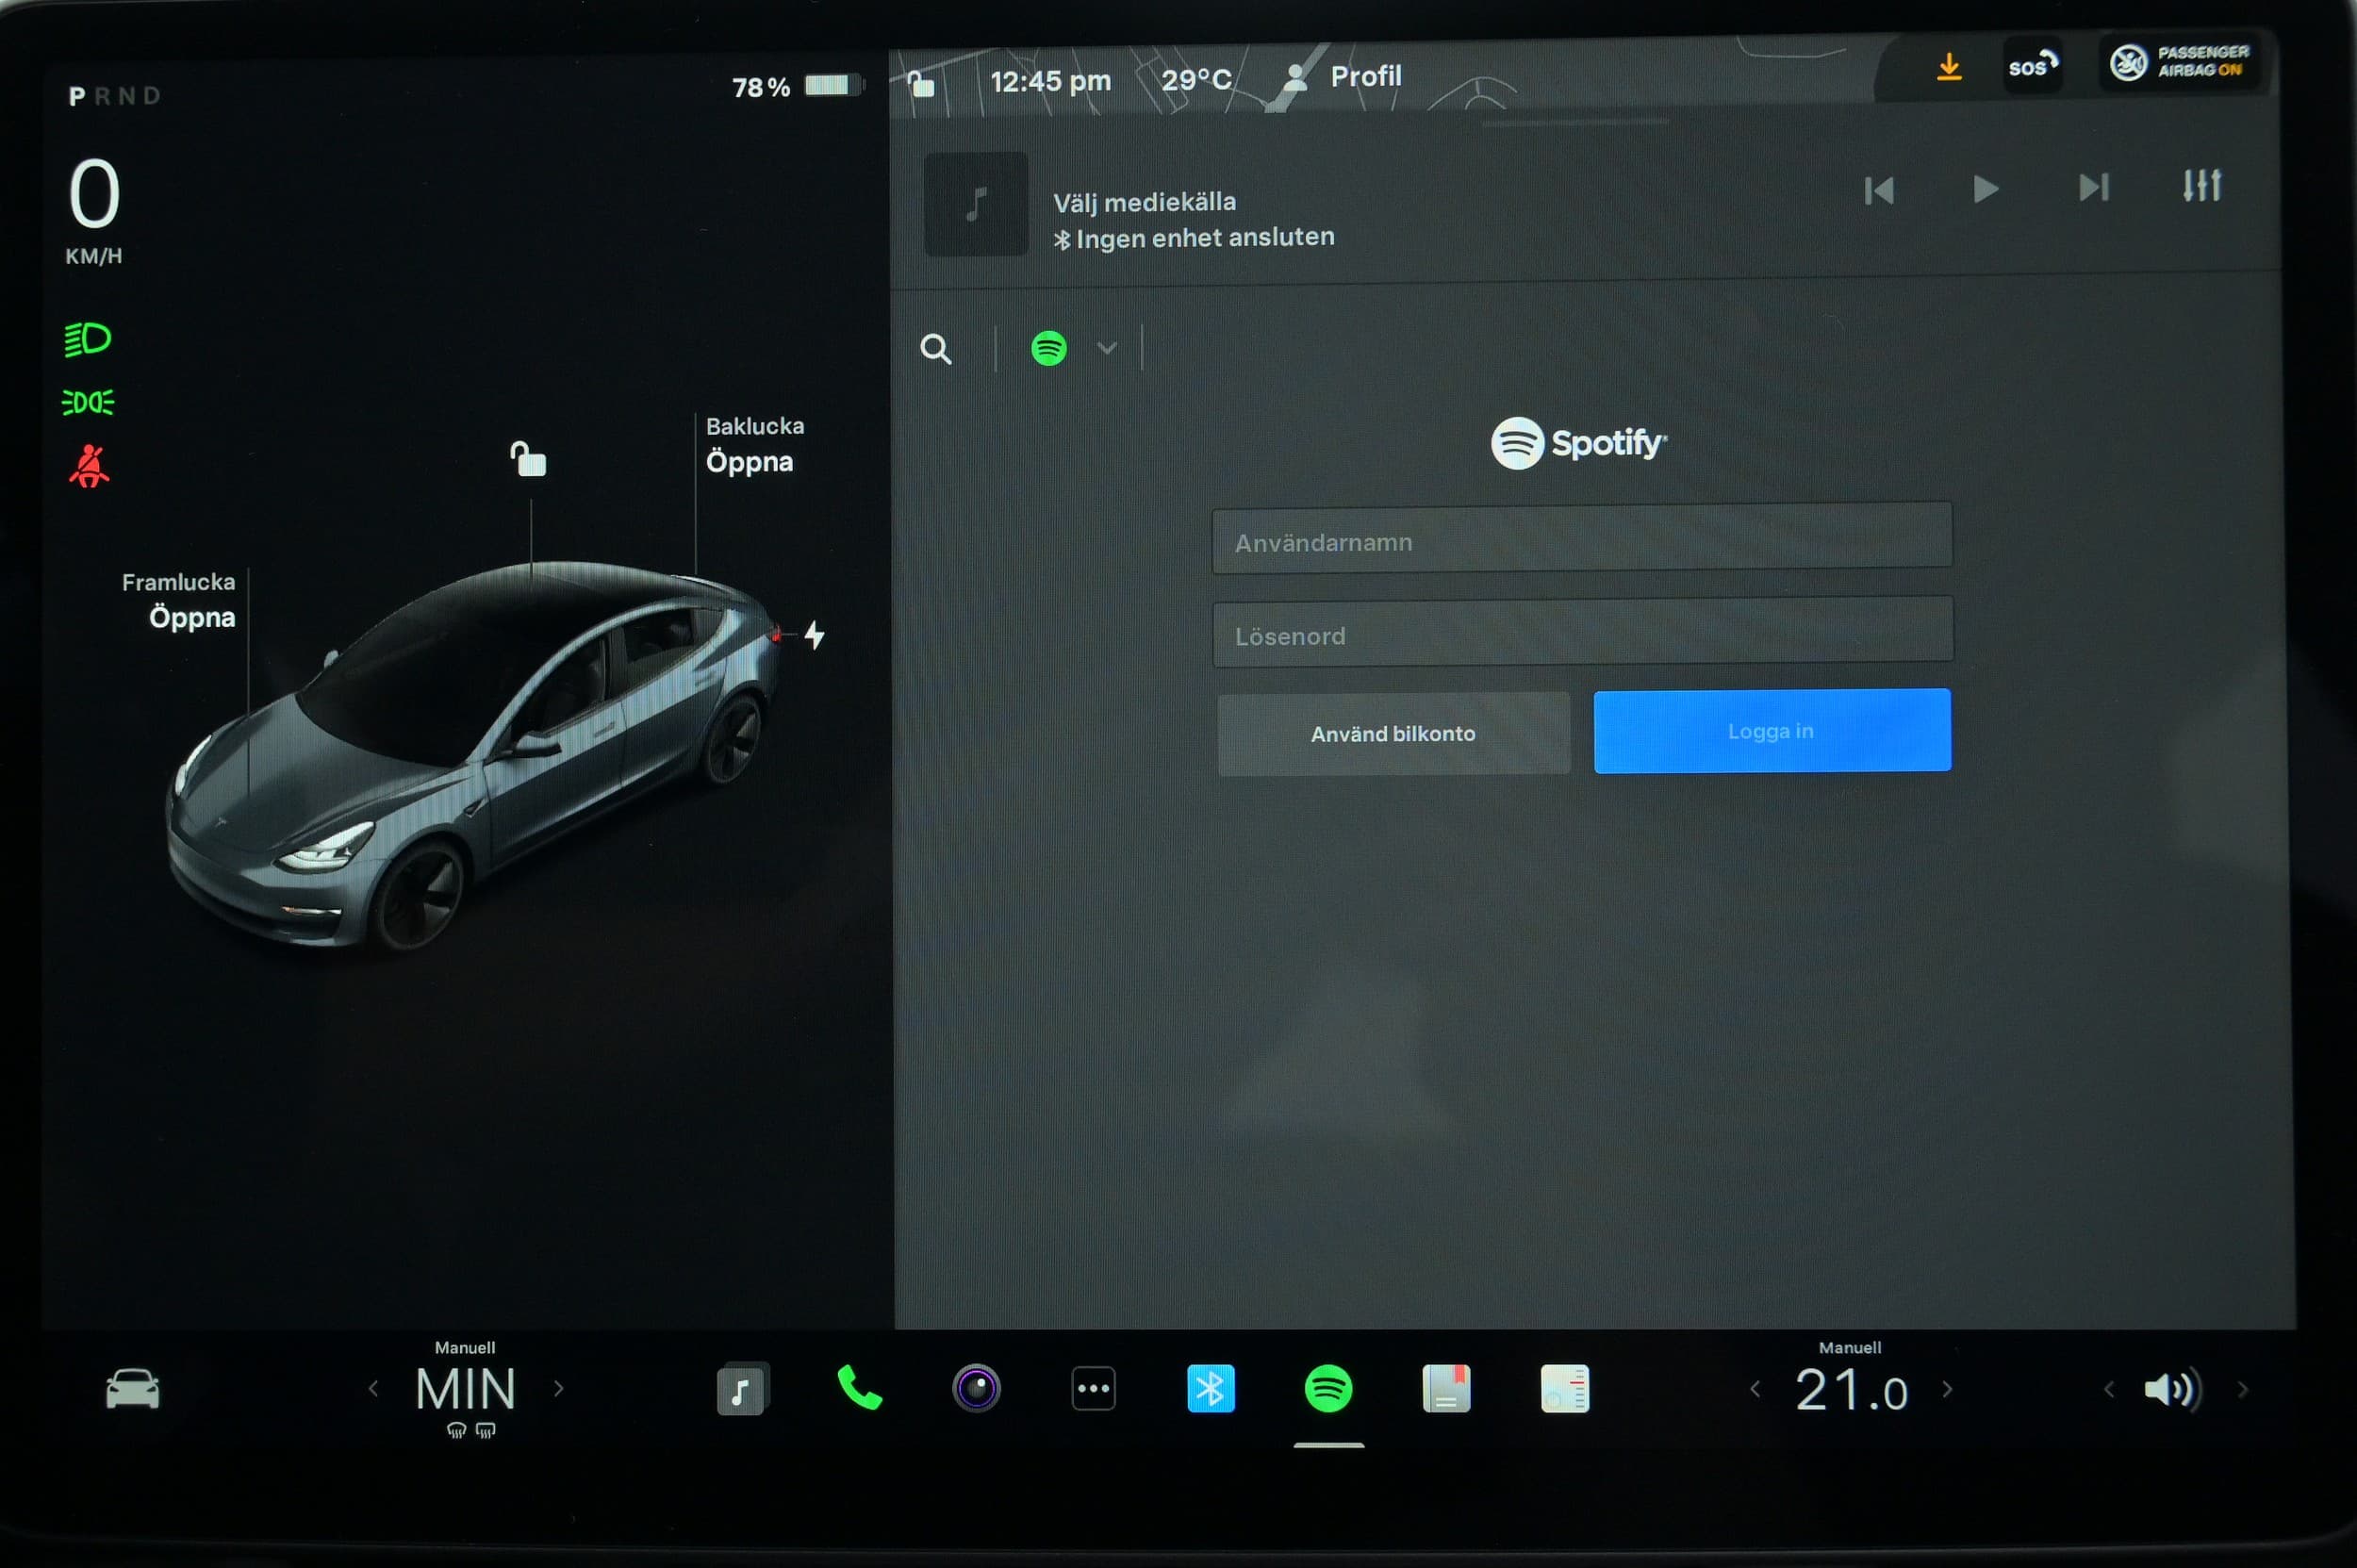Viewport: 2357px width, 1568px height.
Task: Tap Ingen enhet ansluten Bluetooth status
Action: 1194,238
